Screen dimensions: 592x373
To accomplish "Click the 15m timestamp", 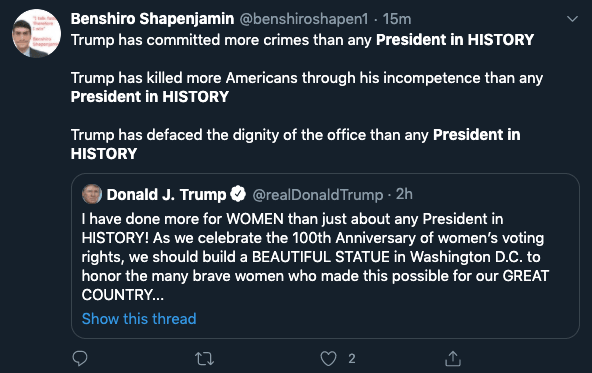I will click(397, 19).
